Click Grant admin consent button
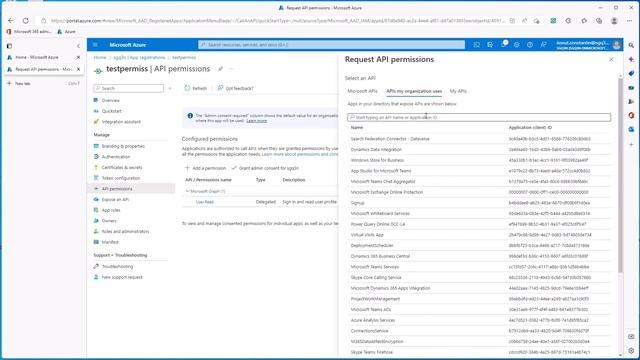 (265, 168)
